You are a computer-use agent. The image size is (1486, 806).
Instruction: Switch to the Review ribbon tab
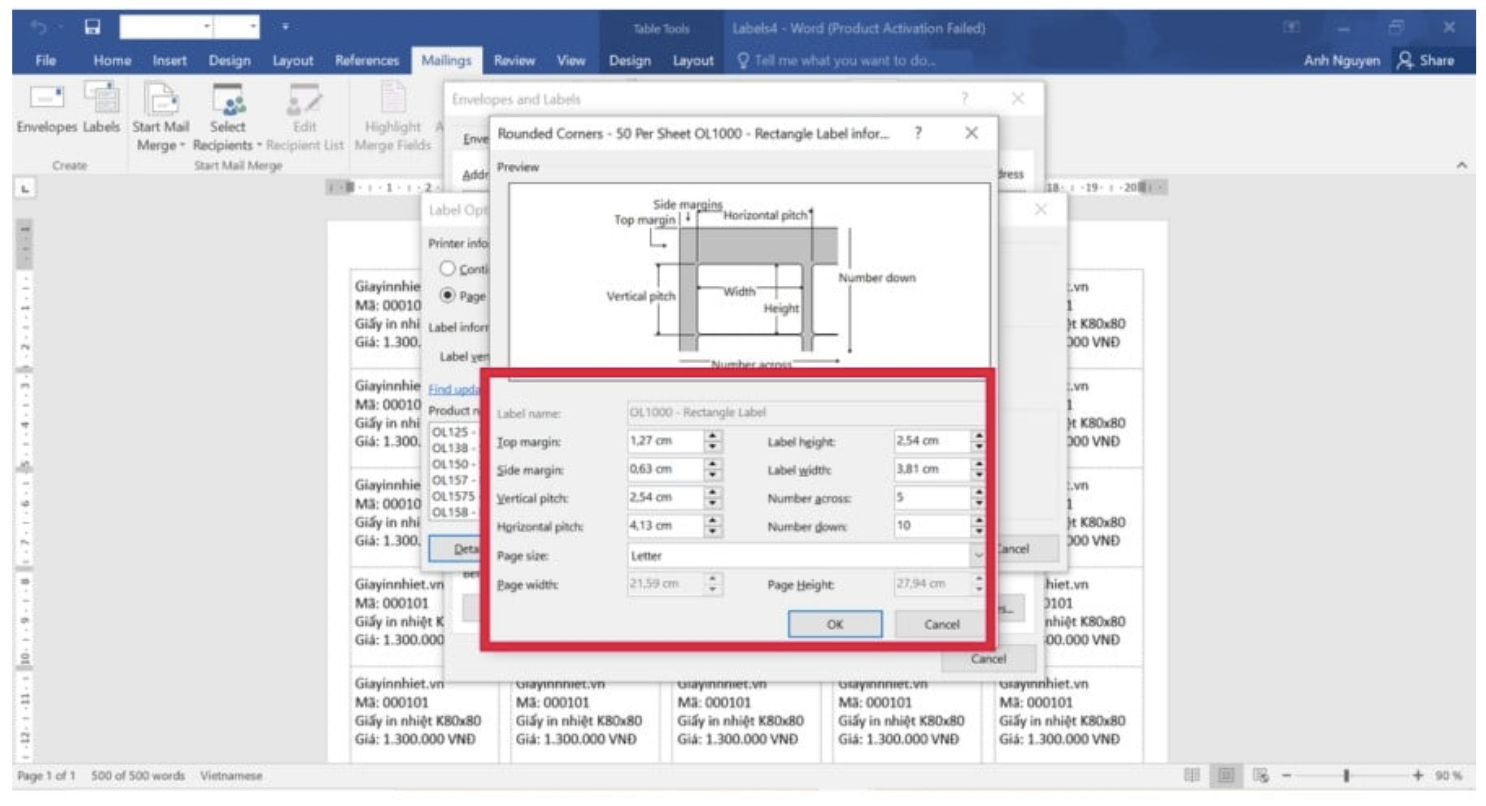click(x=514, y=61)
